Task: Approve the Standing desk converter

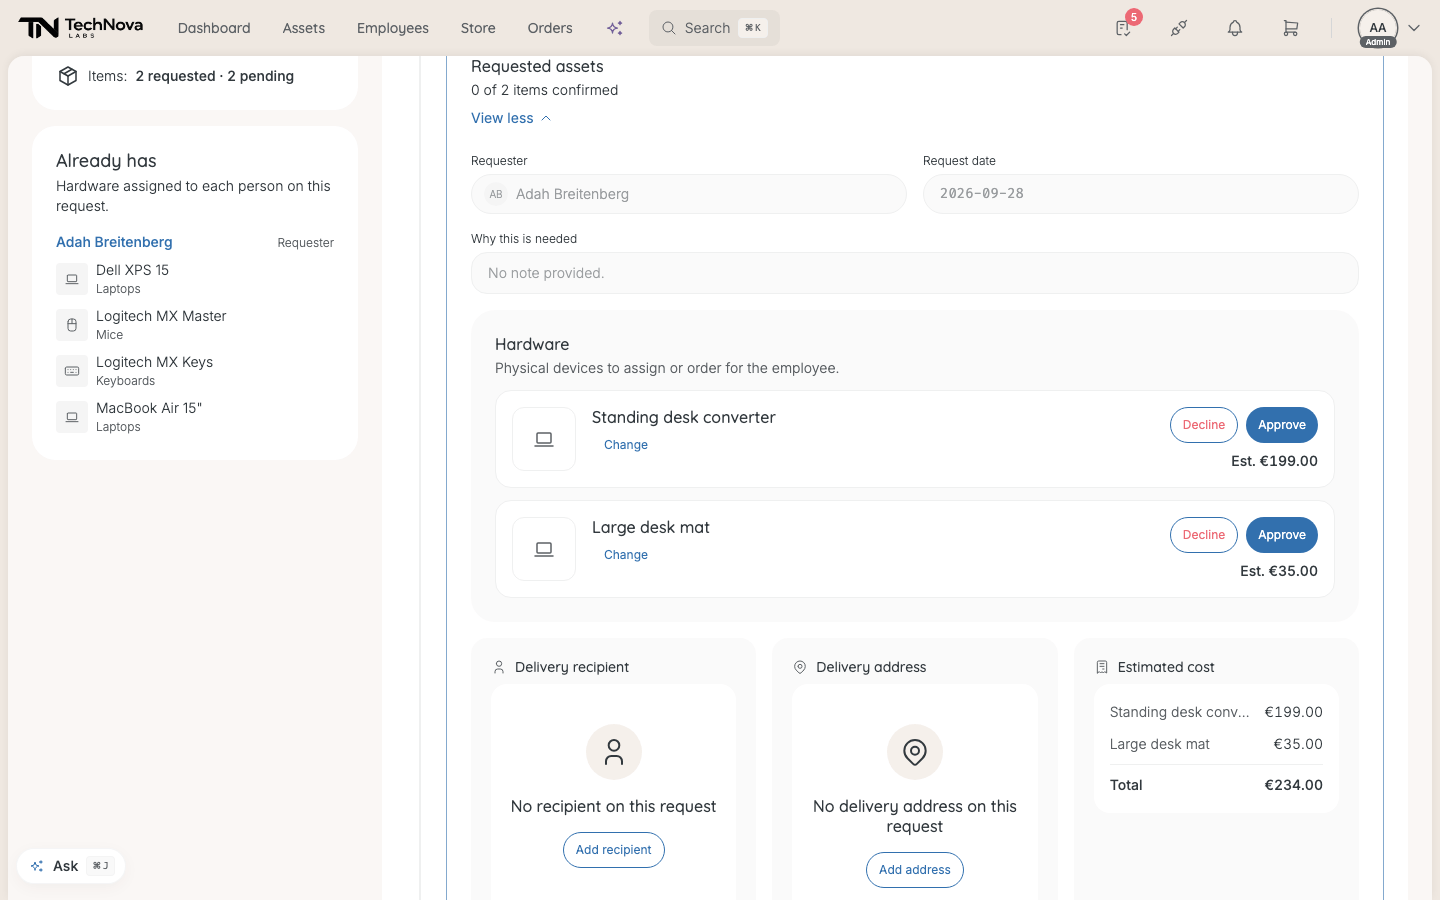Action: click(1282, 425)
